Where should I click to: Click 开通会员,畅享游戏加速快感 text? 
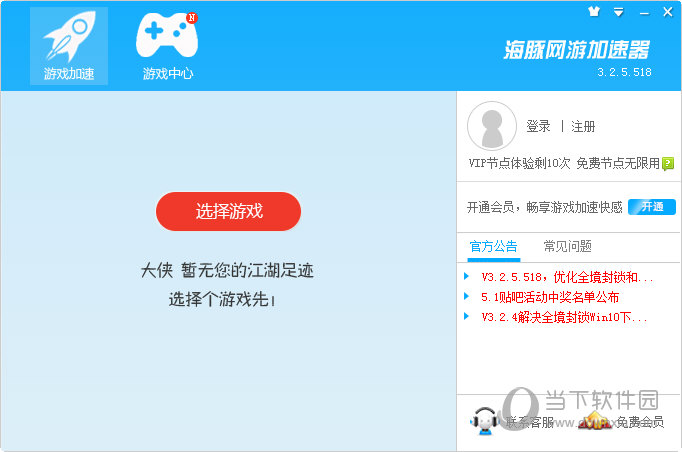[x=545, y=207]
